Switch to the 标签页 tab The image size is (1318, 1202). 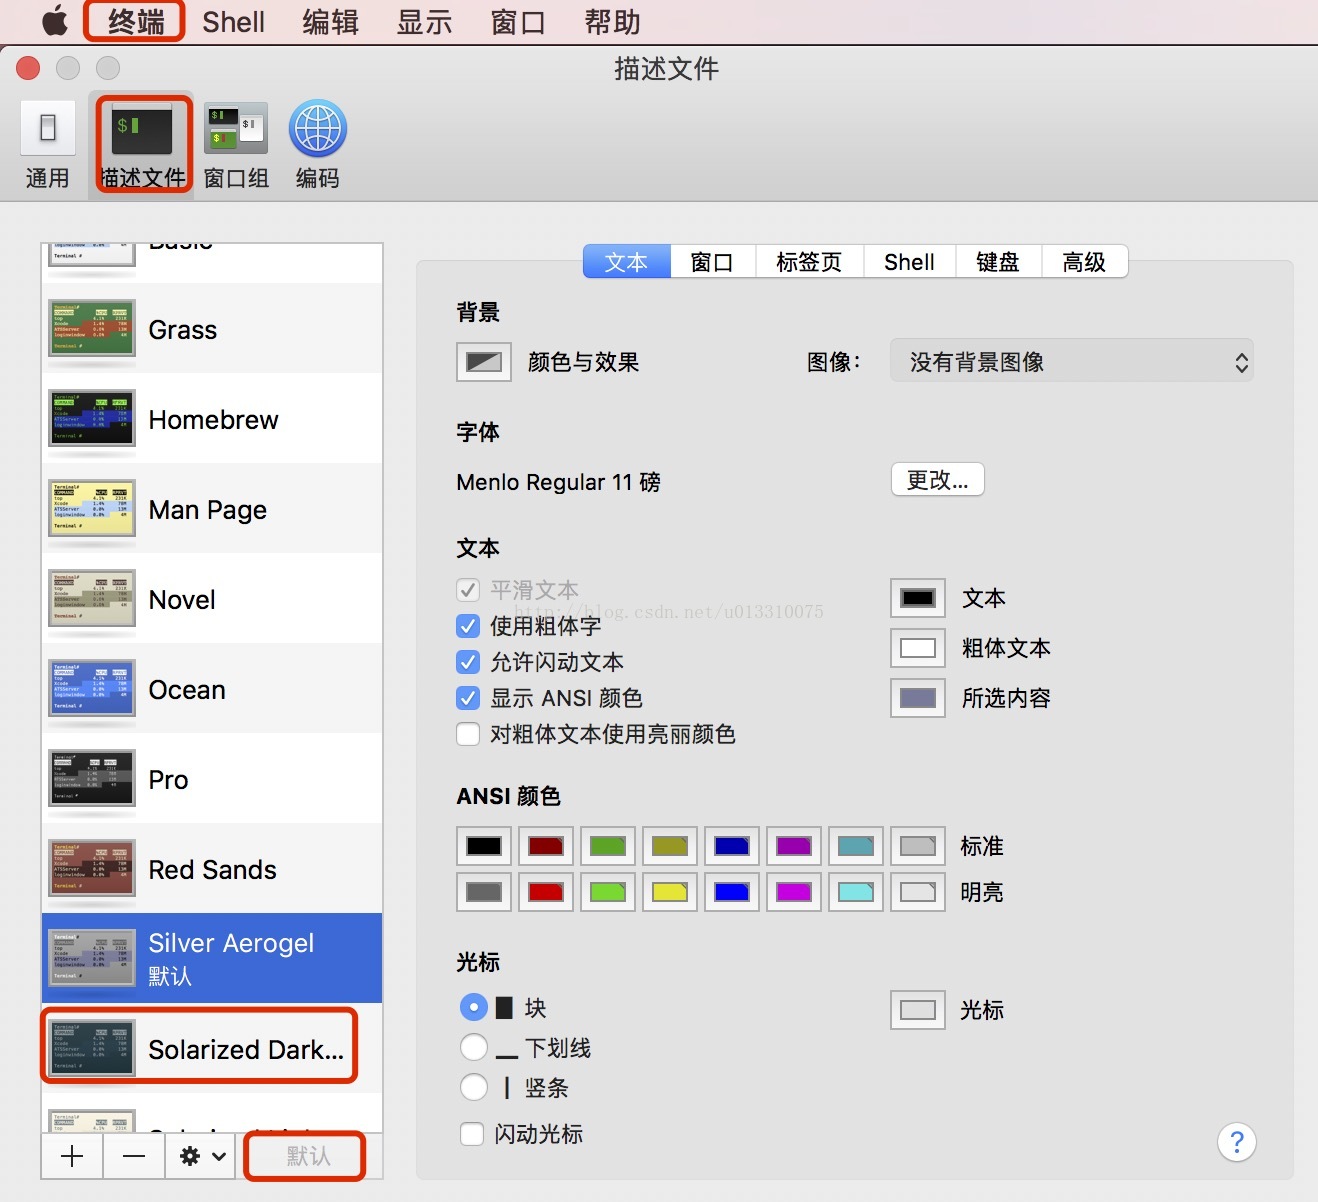point(810,262)
